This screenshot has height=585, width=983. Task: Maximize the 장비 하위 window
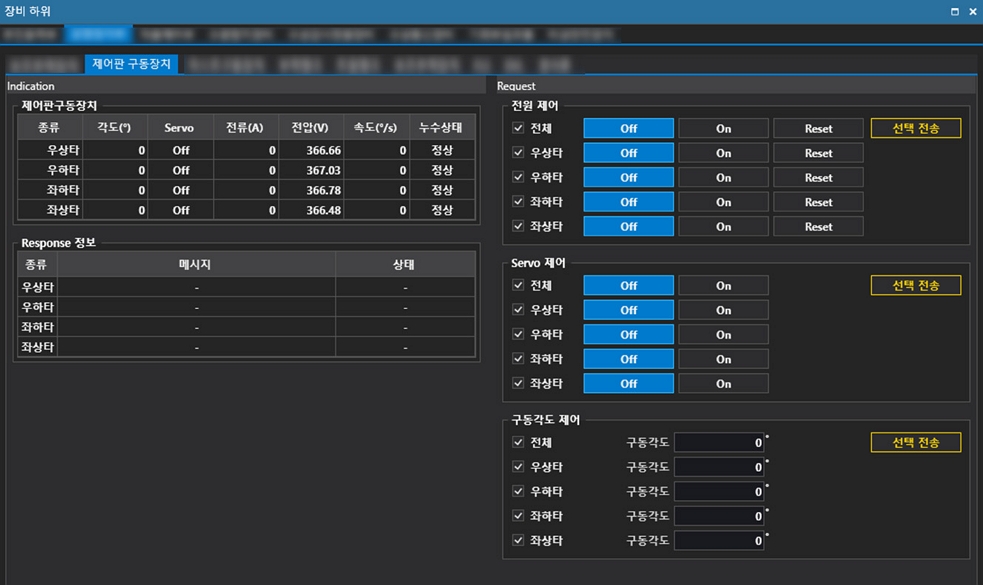click(x=954, y=11)
